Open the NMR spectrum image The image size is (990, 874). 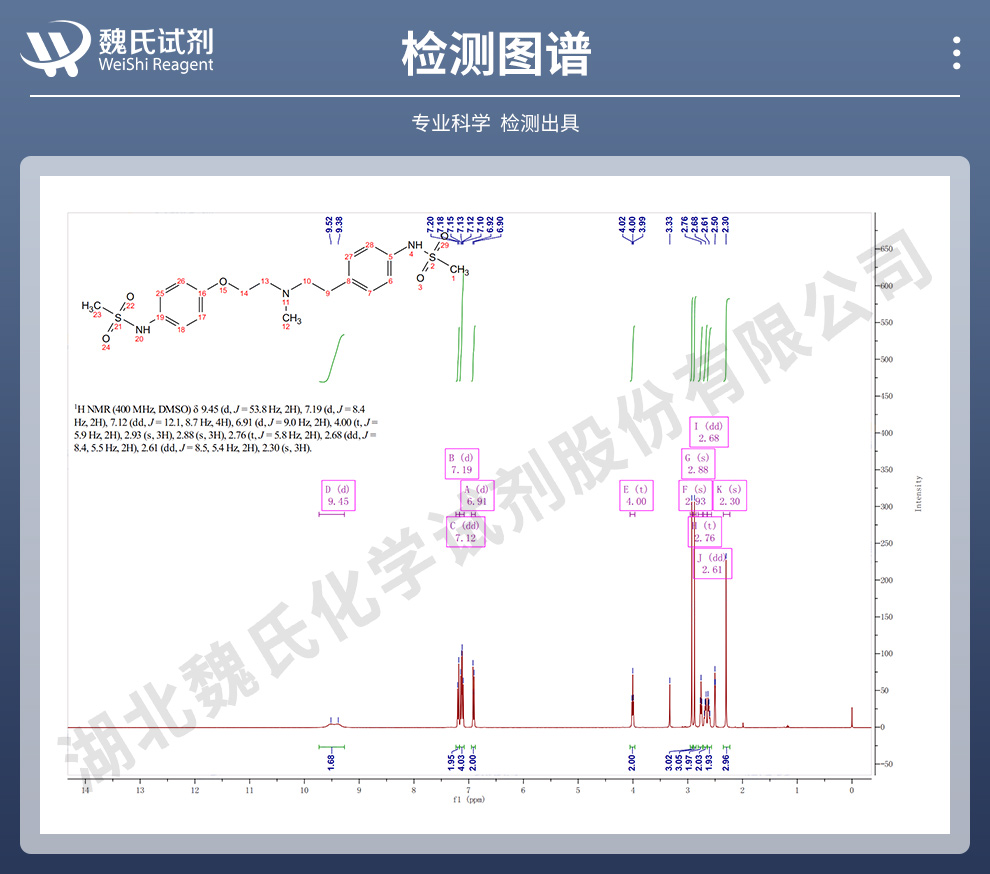click(495, 505)
